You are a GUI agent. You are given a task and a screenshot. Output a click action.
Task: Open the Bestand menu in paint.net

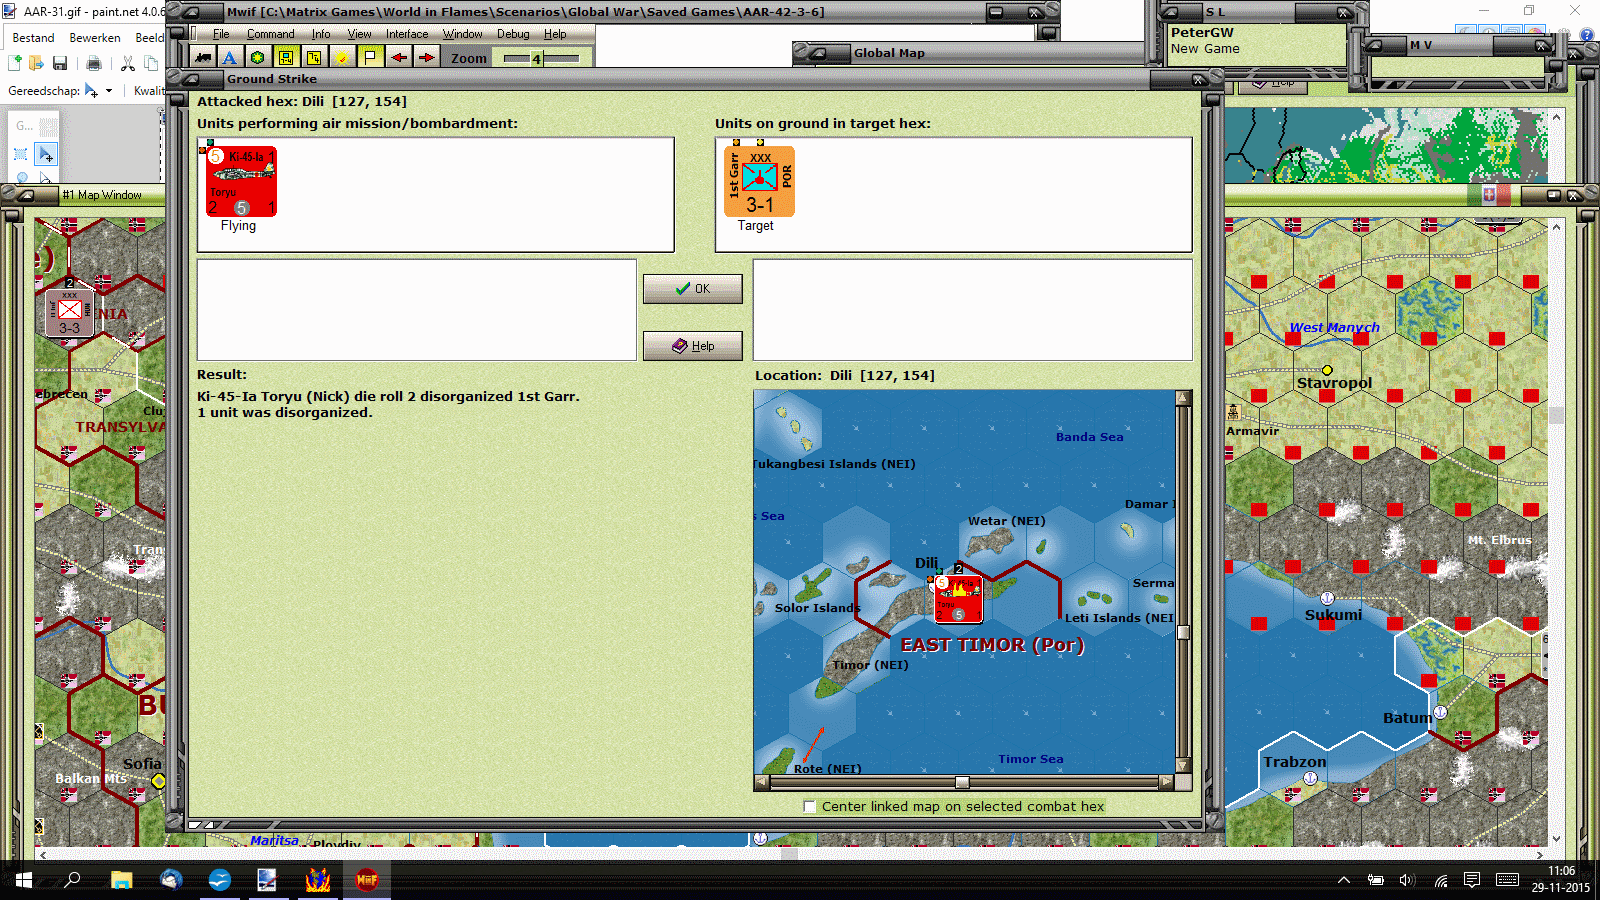tap(33, 38)
